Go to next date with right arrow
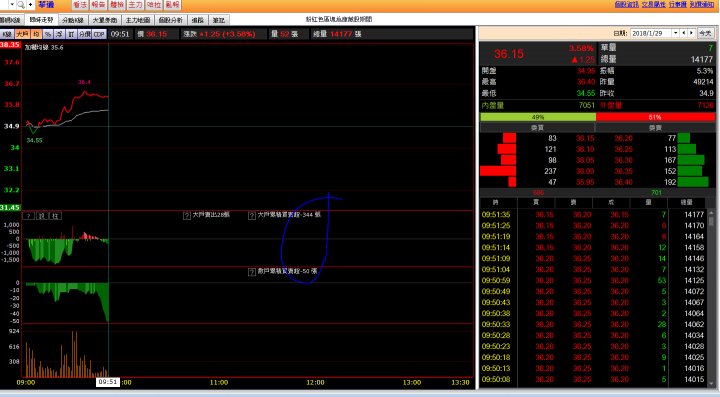This screenshot has height=397, width=720. coord(691,33)
